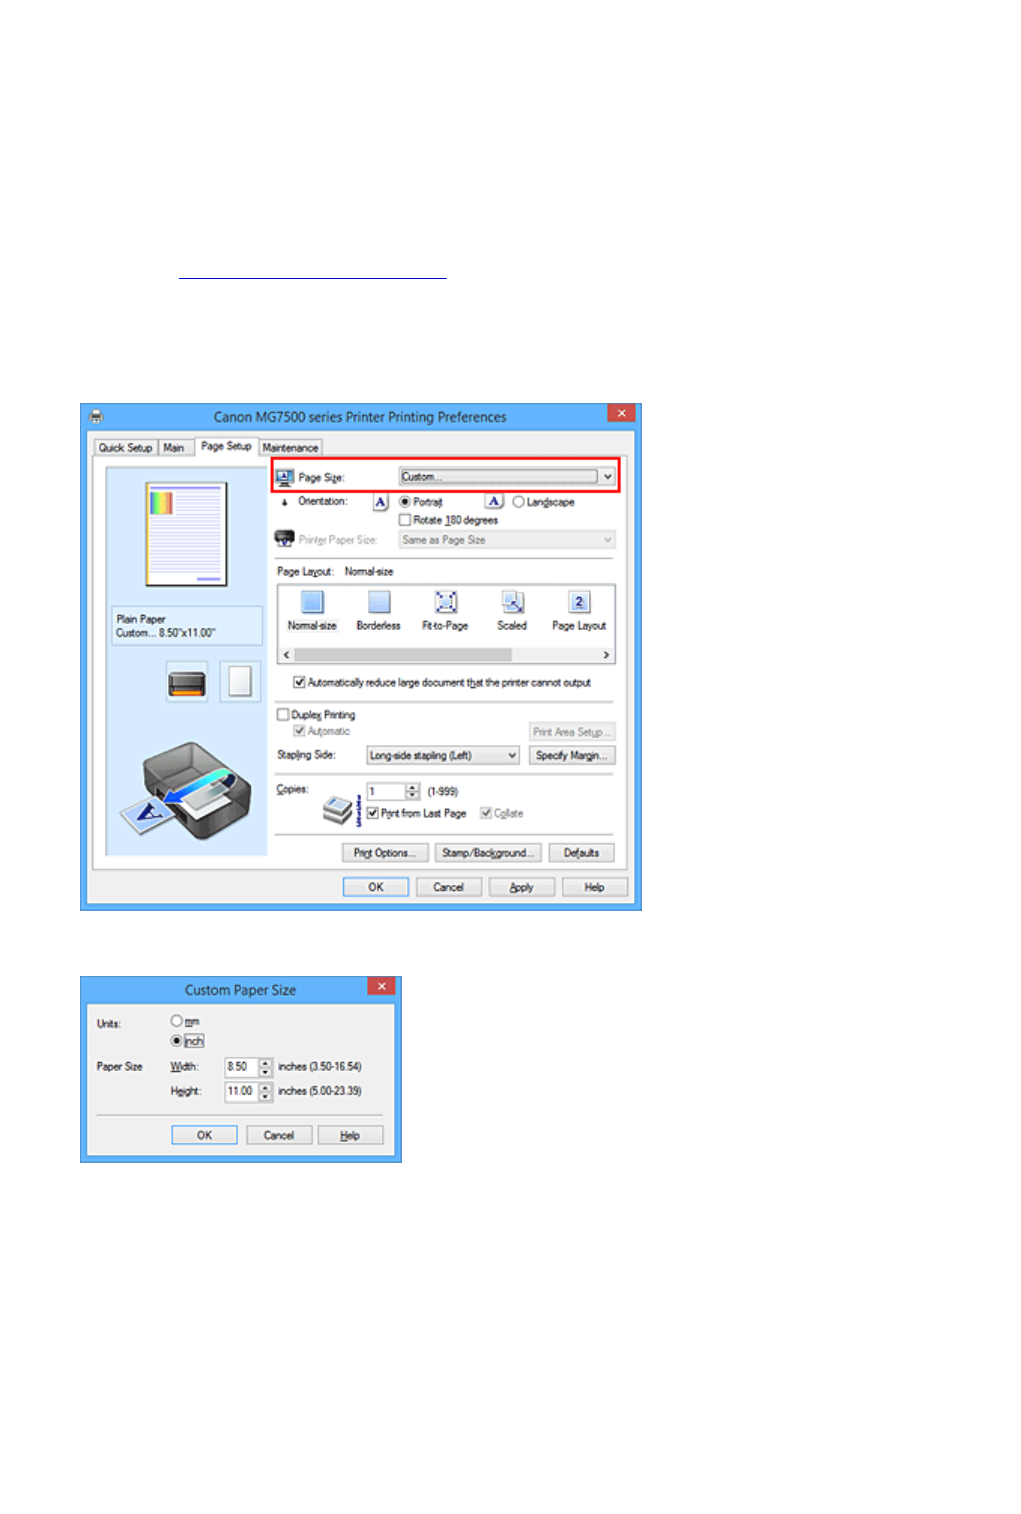Select the Landscape radio button
1021x1514 pixels.
pyautogui.click(x=518, y=502)
